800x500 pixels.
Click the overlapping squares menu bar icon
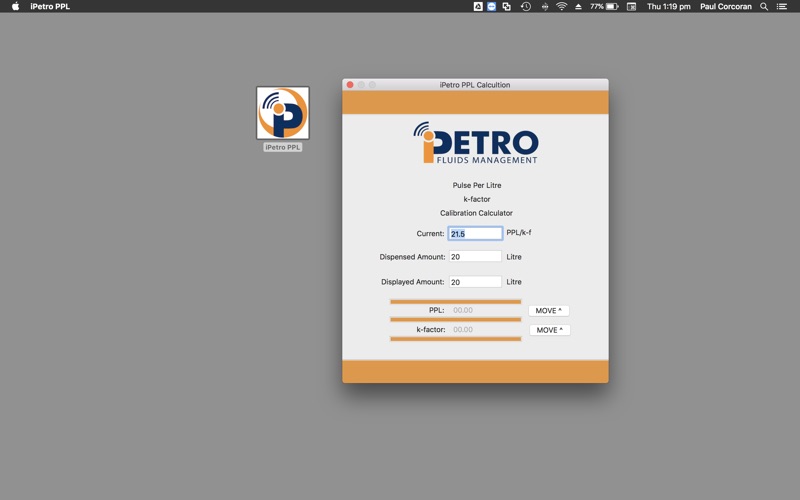[x=507, y=7]
